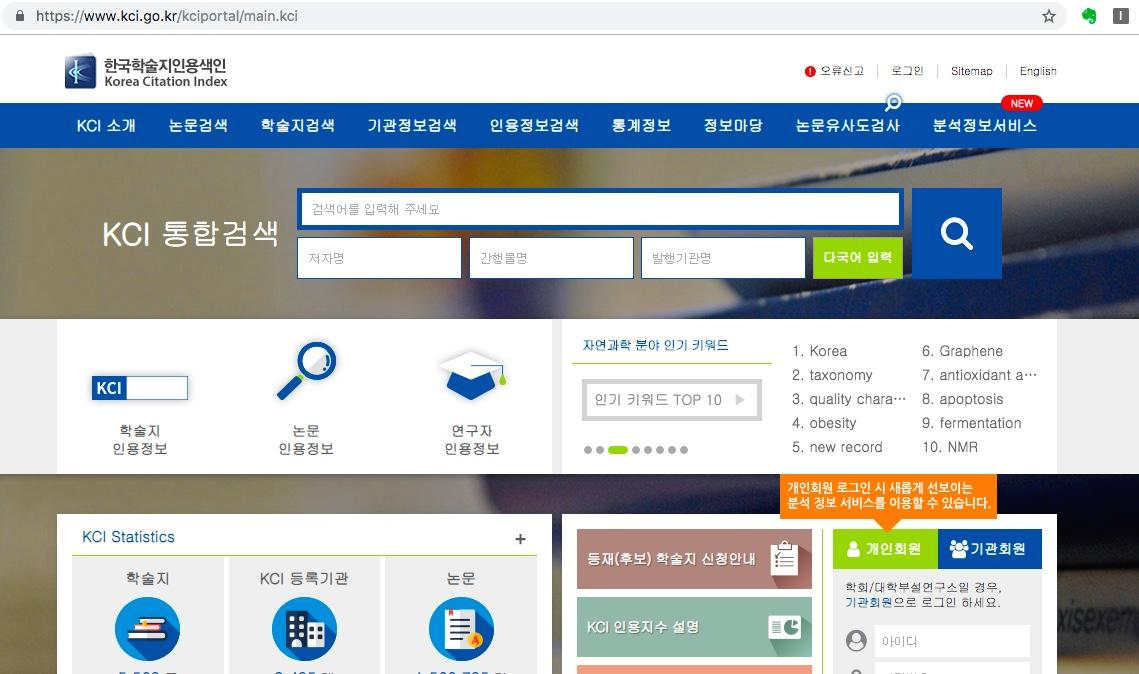Screen dimensions: 1139x674
Task: Select the active green carousel indicator
Action: [x=617, y=450]
